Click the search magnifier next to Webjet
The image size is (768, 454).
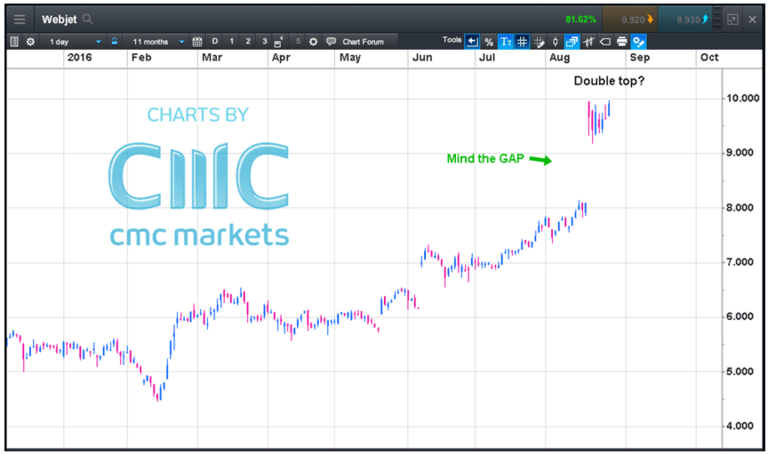pyautogui.click(x=88, y=19)
